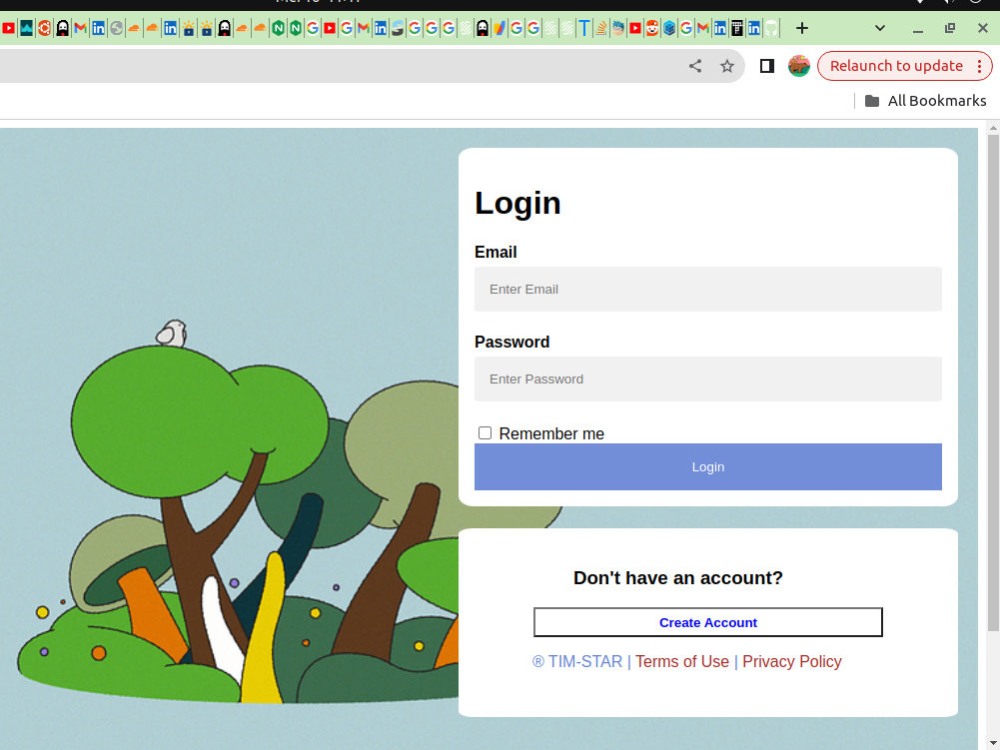Click the Enter Password field
This screenshot has height=750, width=1000.
707,379
